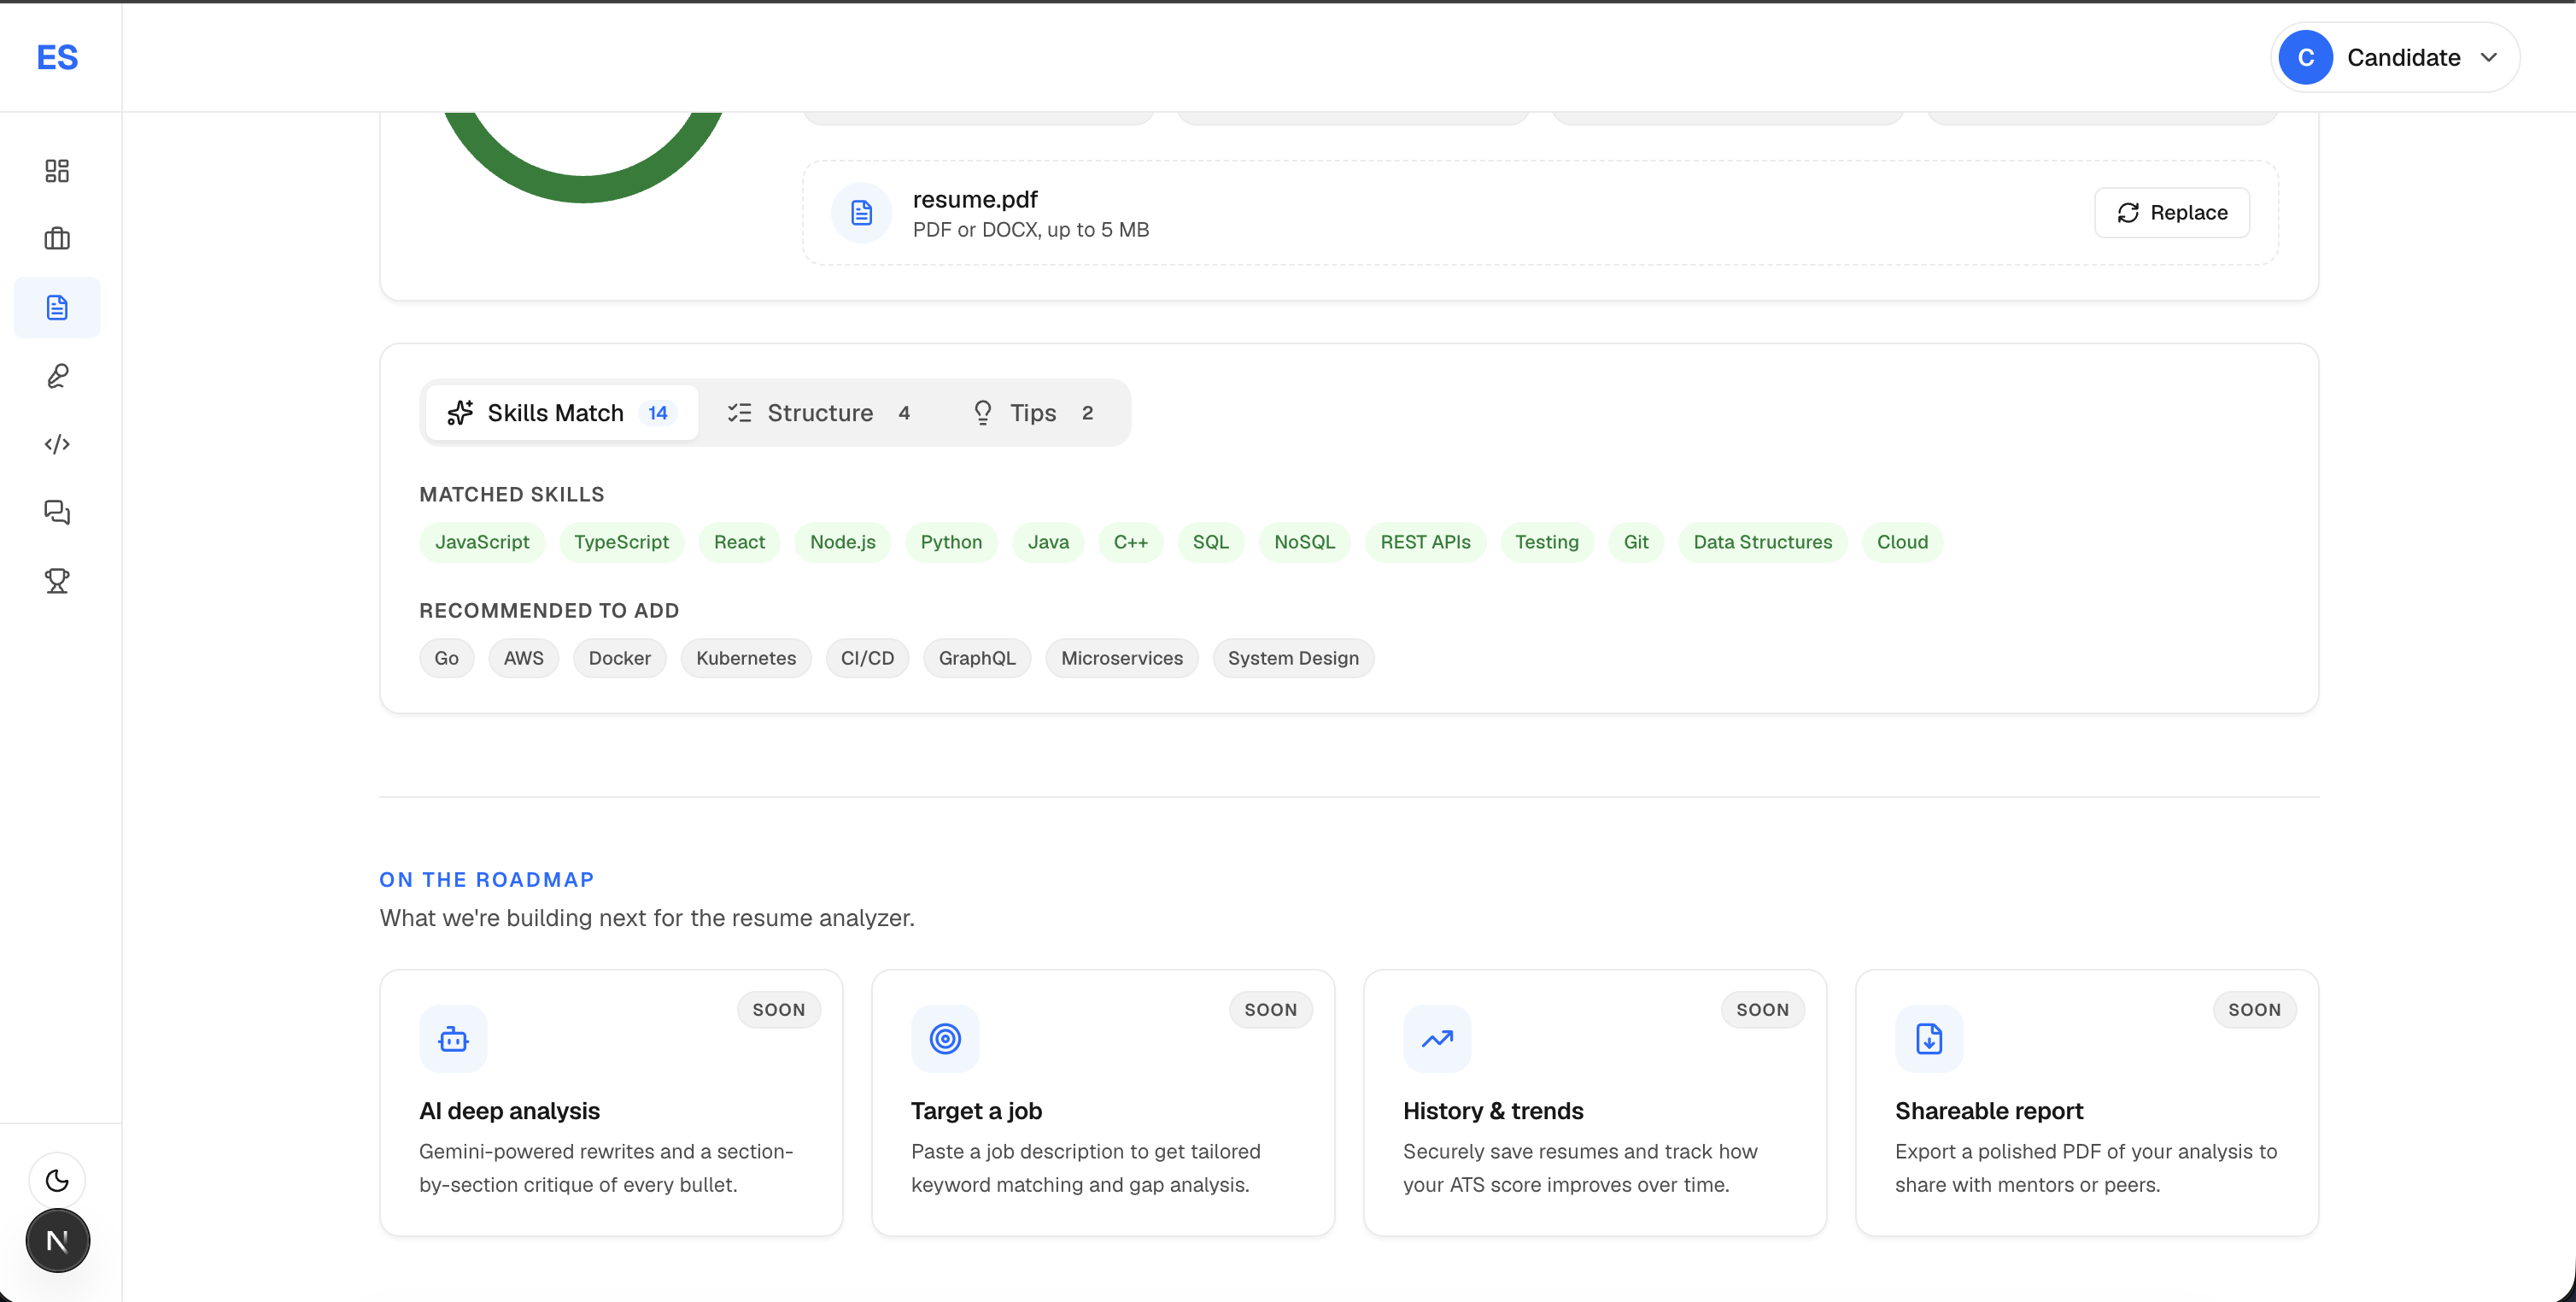Open the Candidate account dropdown
This screenshot has height=1302, width=2576.
tap(2395, 57)
